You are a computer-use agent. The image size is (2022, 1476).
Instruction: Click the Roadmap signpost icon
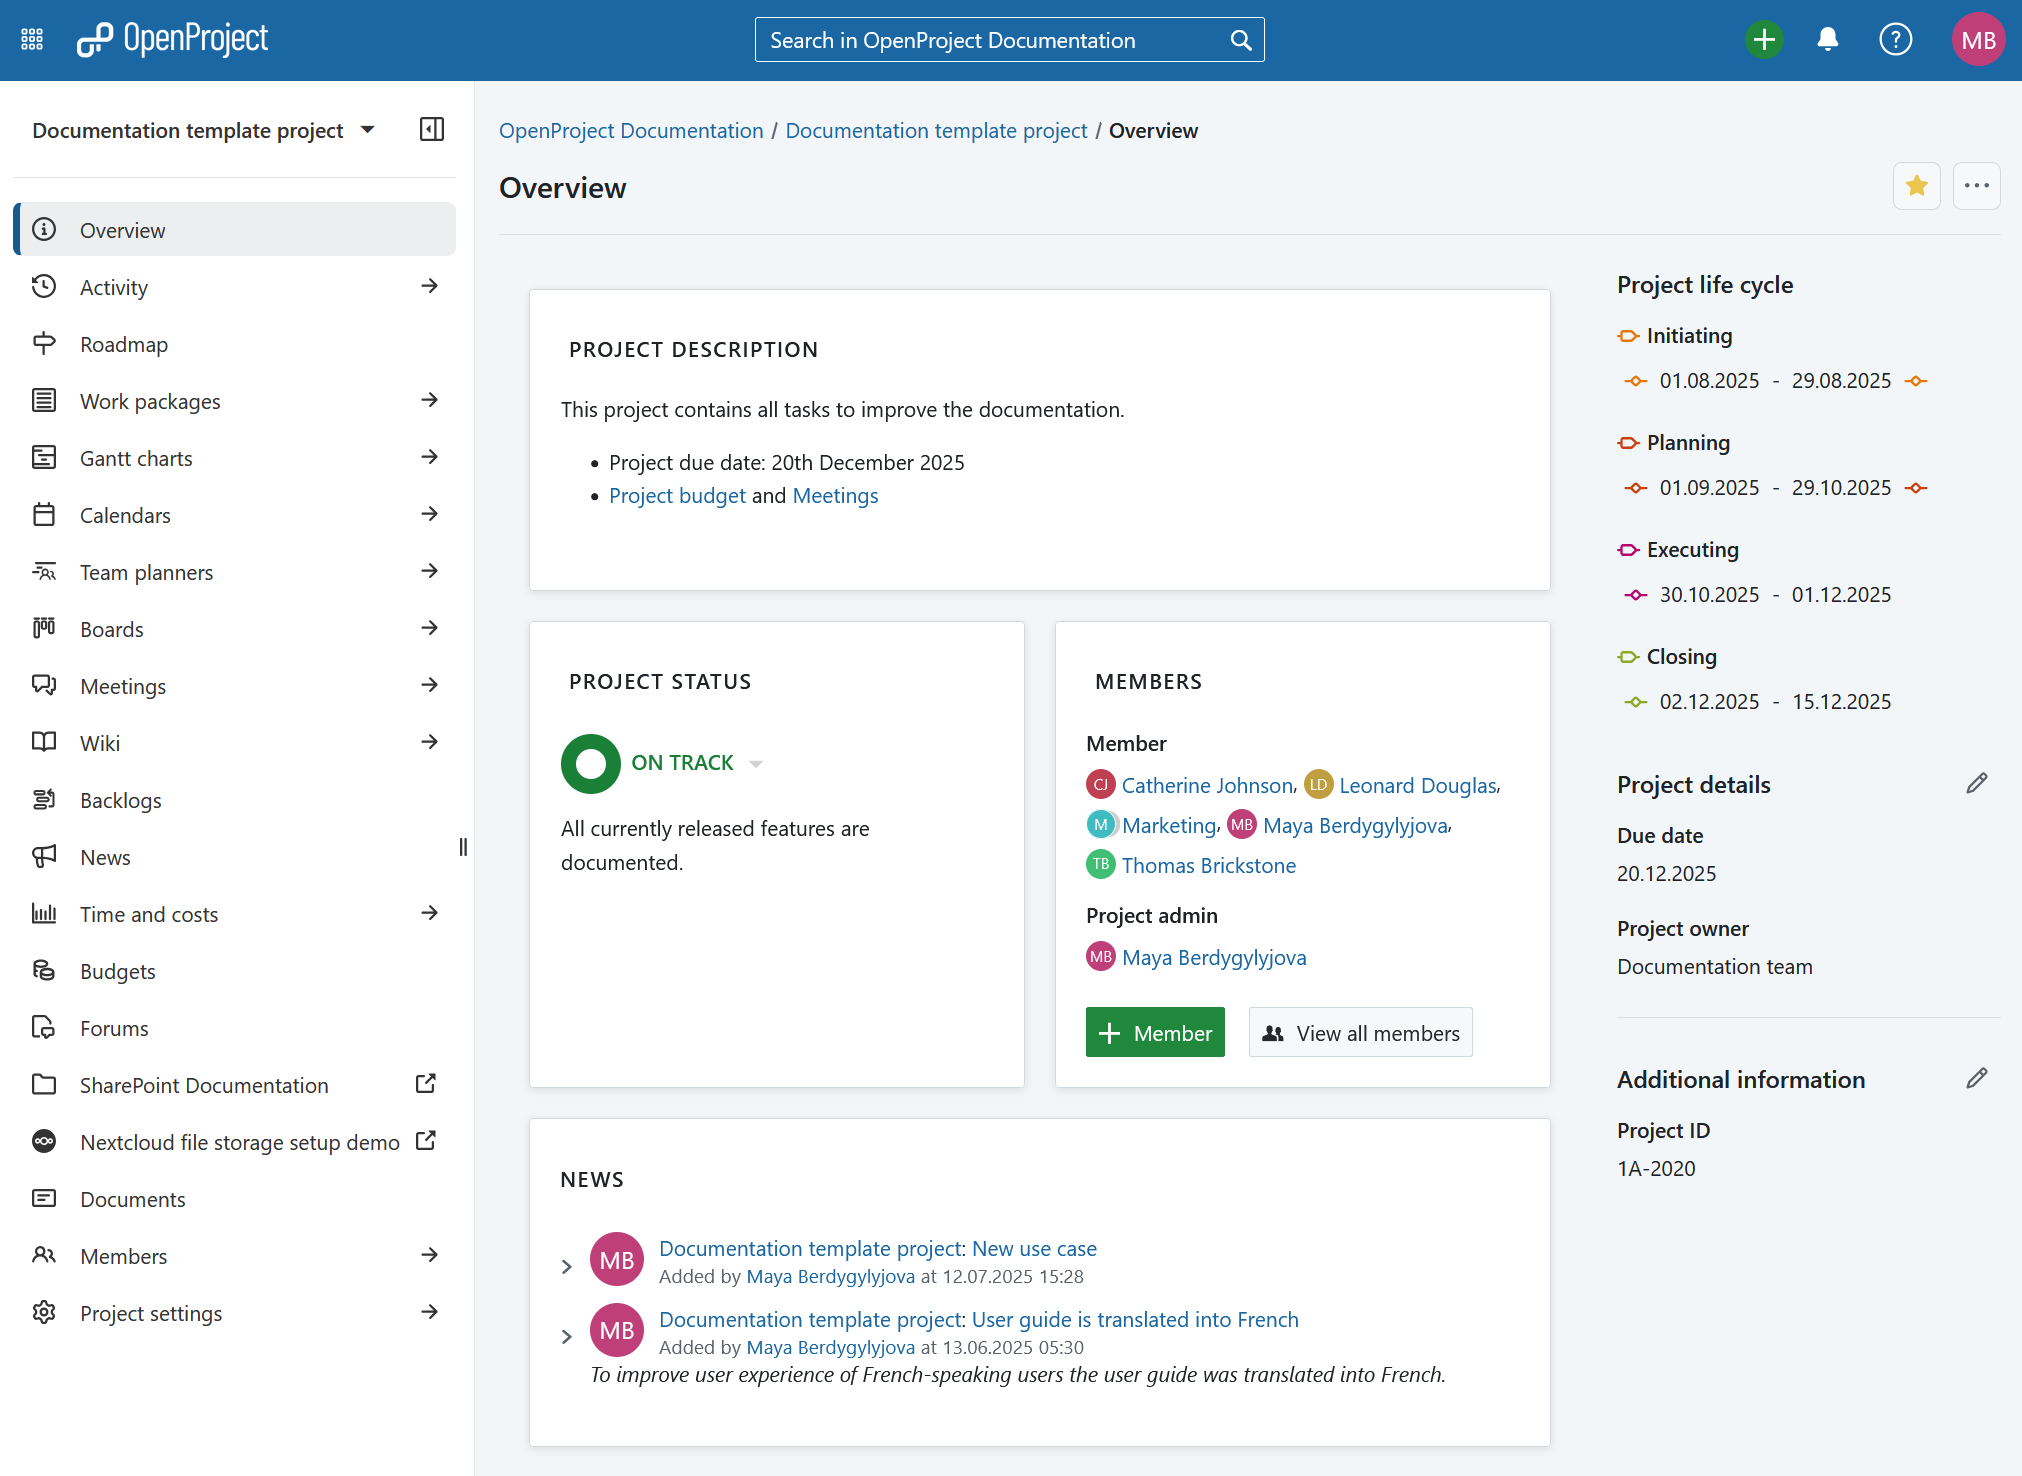point(44,344)
